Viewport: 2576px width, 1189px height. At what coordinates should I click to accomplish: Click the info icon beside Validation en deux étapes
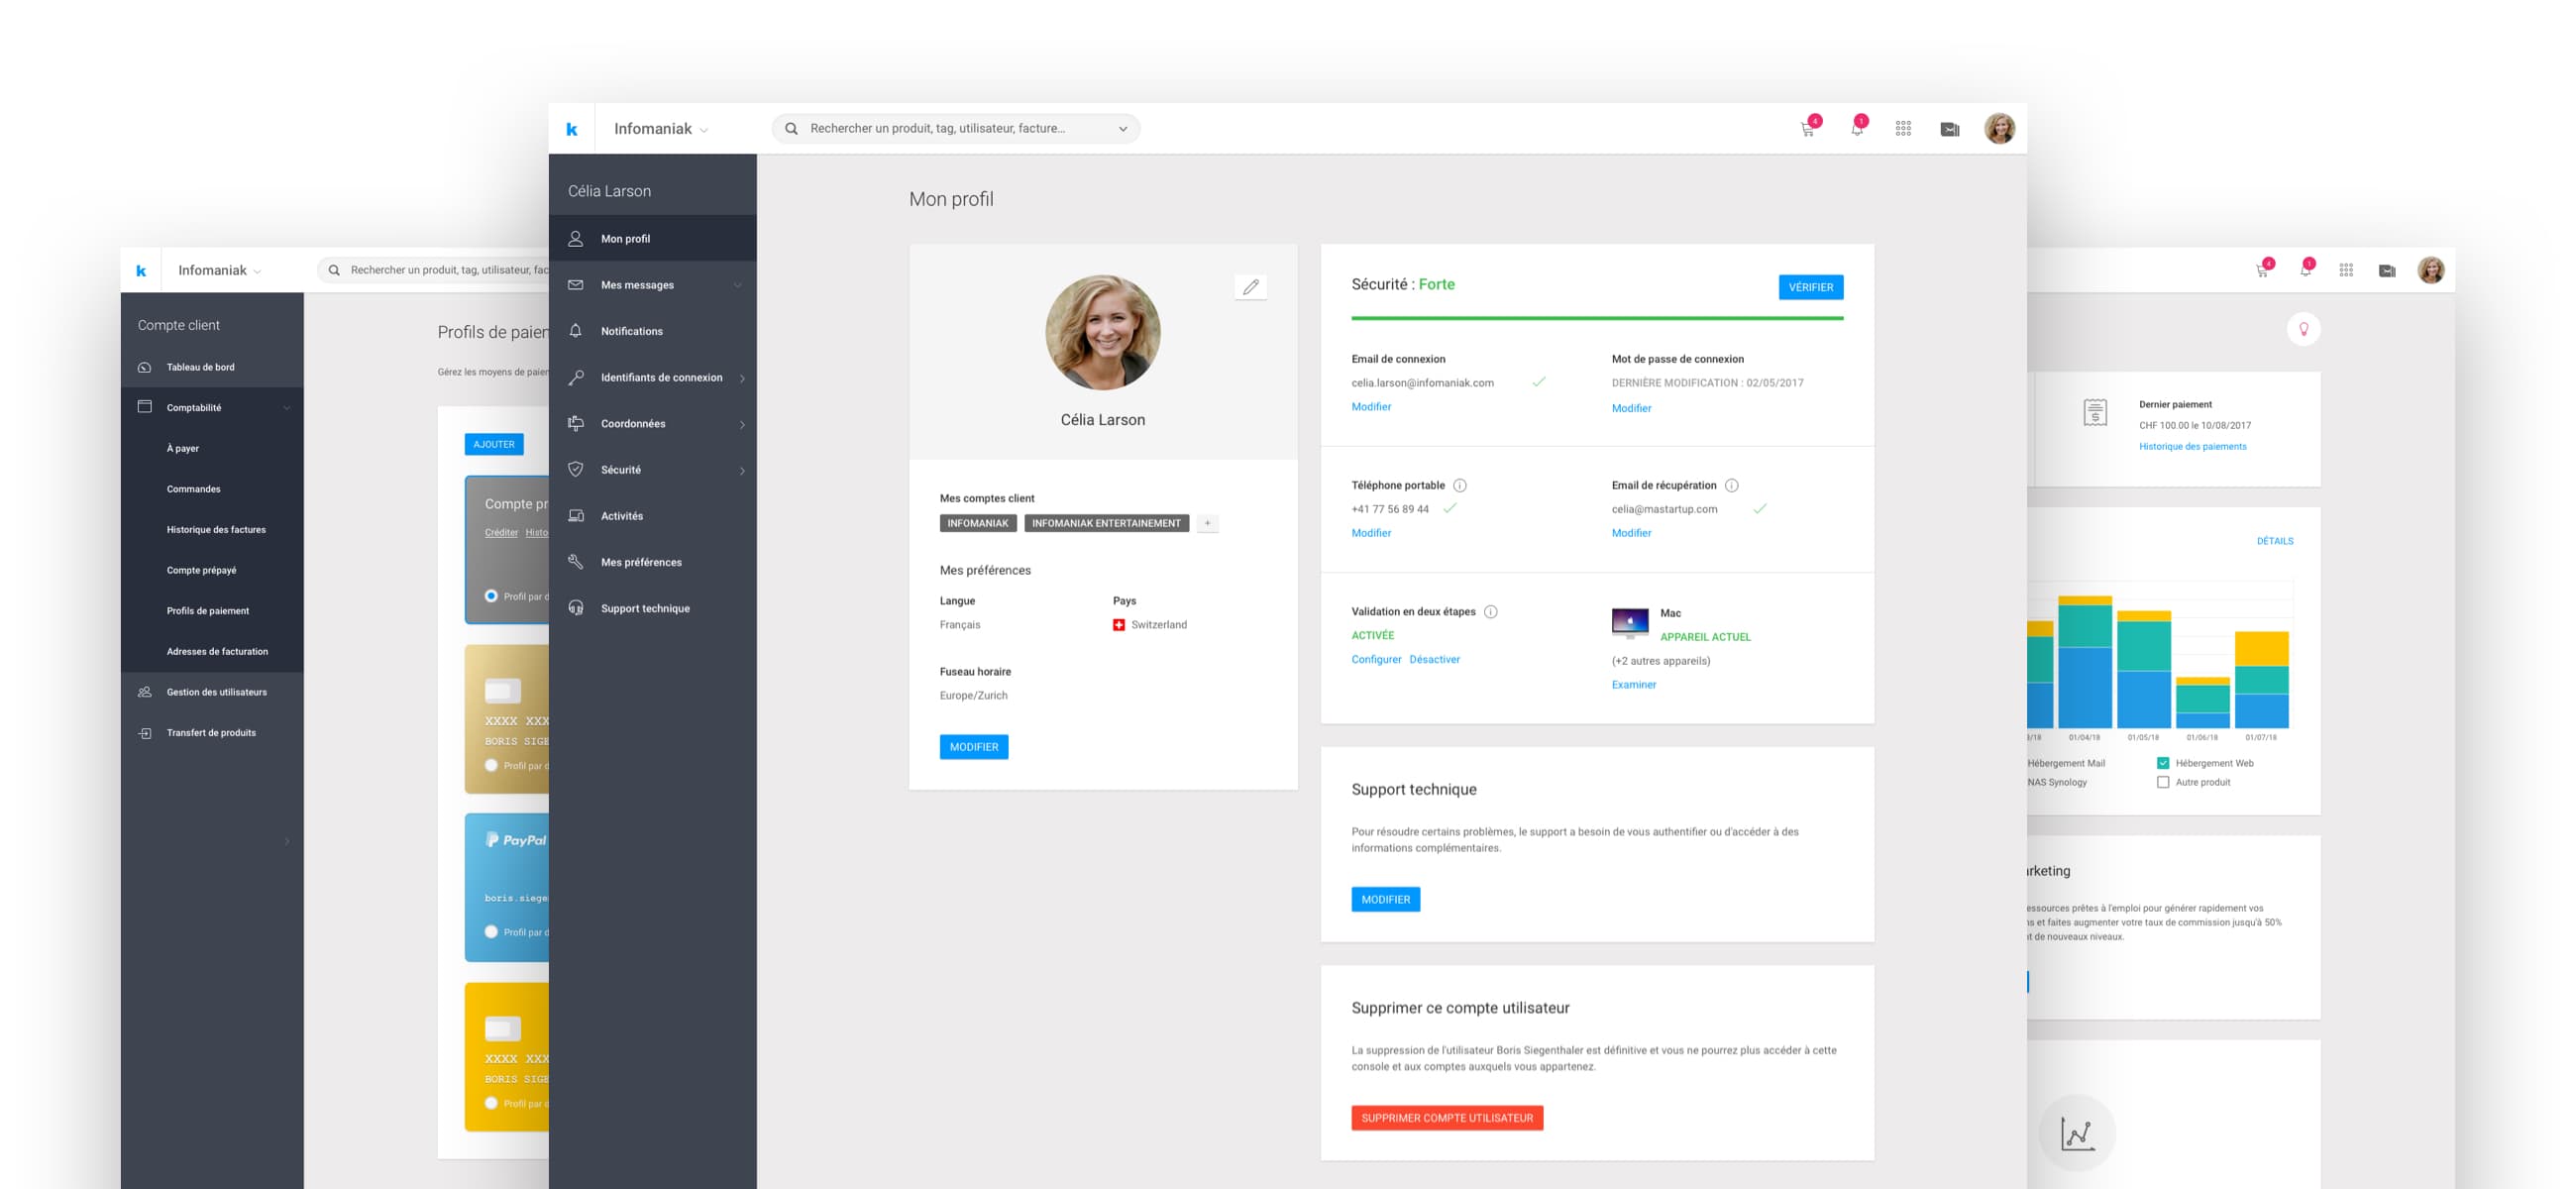click(x=1491, y=612)
